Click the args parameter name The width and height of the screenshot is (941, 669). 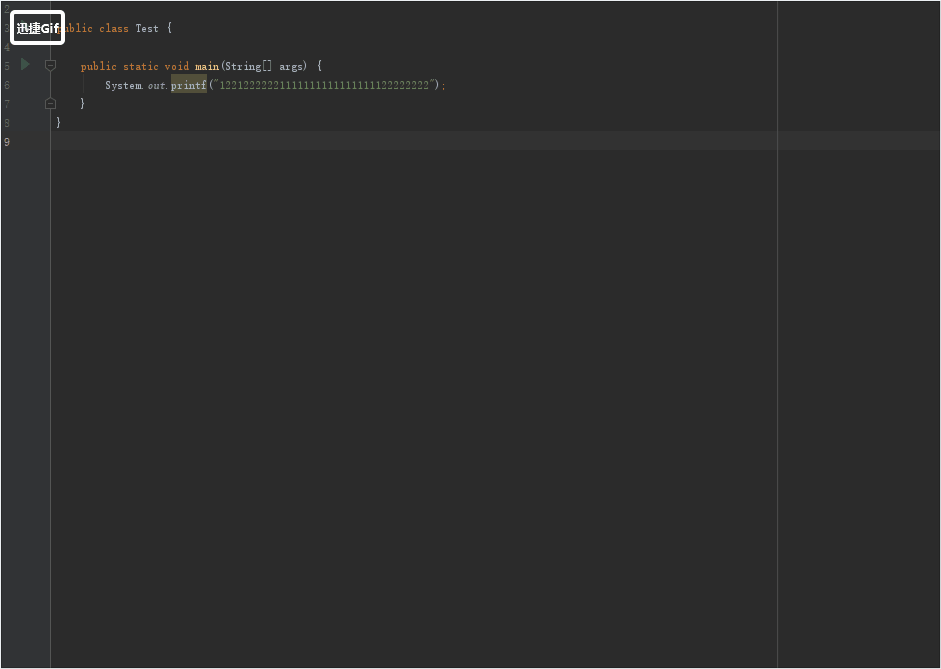[292, 67]
